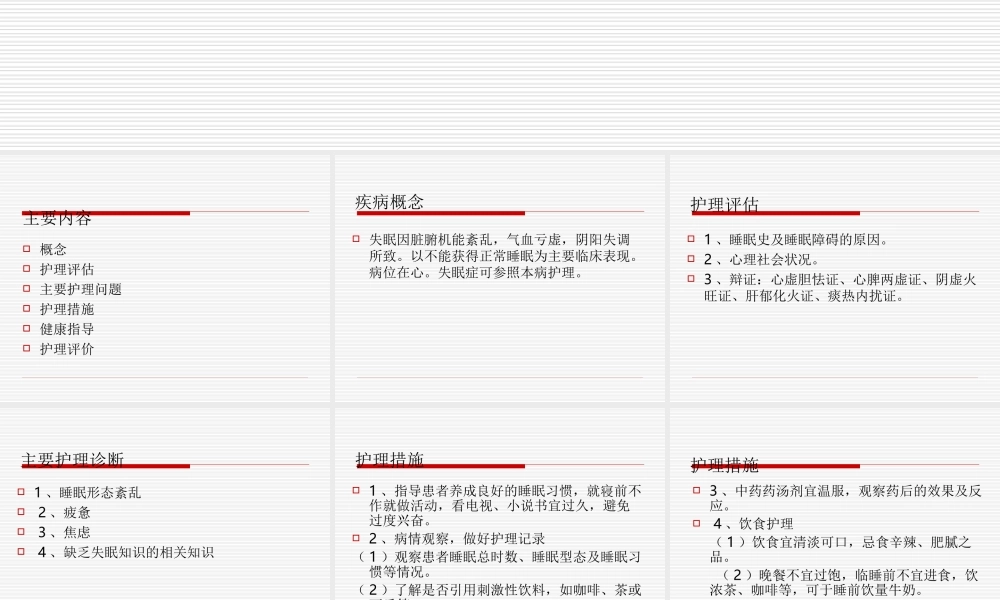Click the line 4、饮食护理
Image resolution: width=1000 pixels, height=600 pixels.
pos(753,523)
